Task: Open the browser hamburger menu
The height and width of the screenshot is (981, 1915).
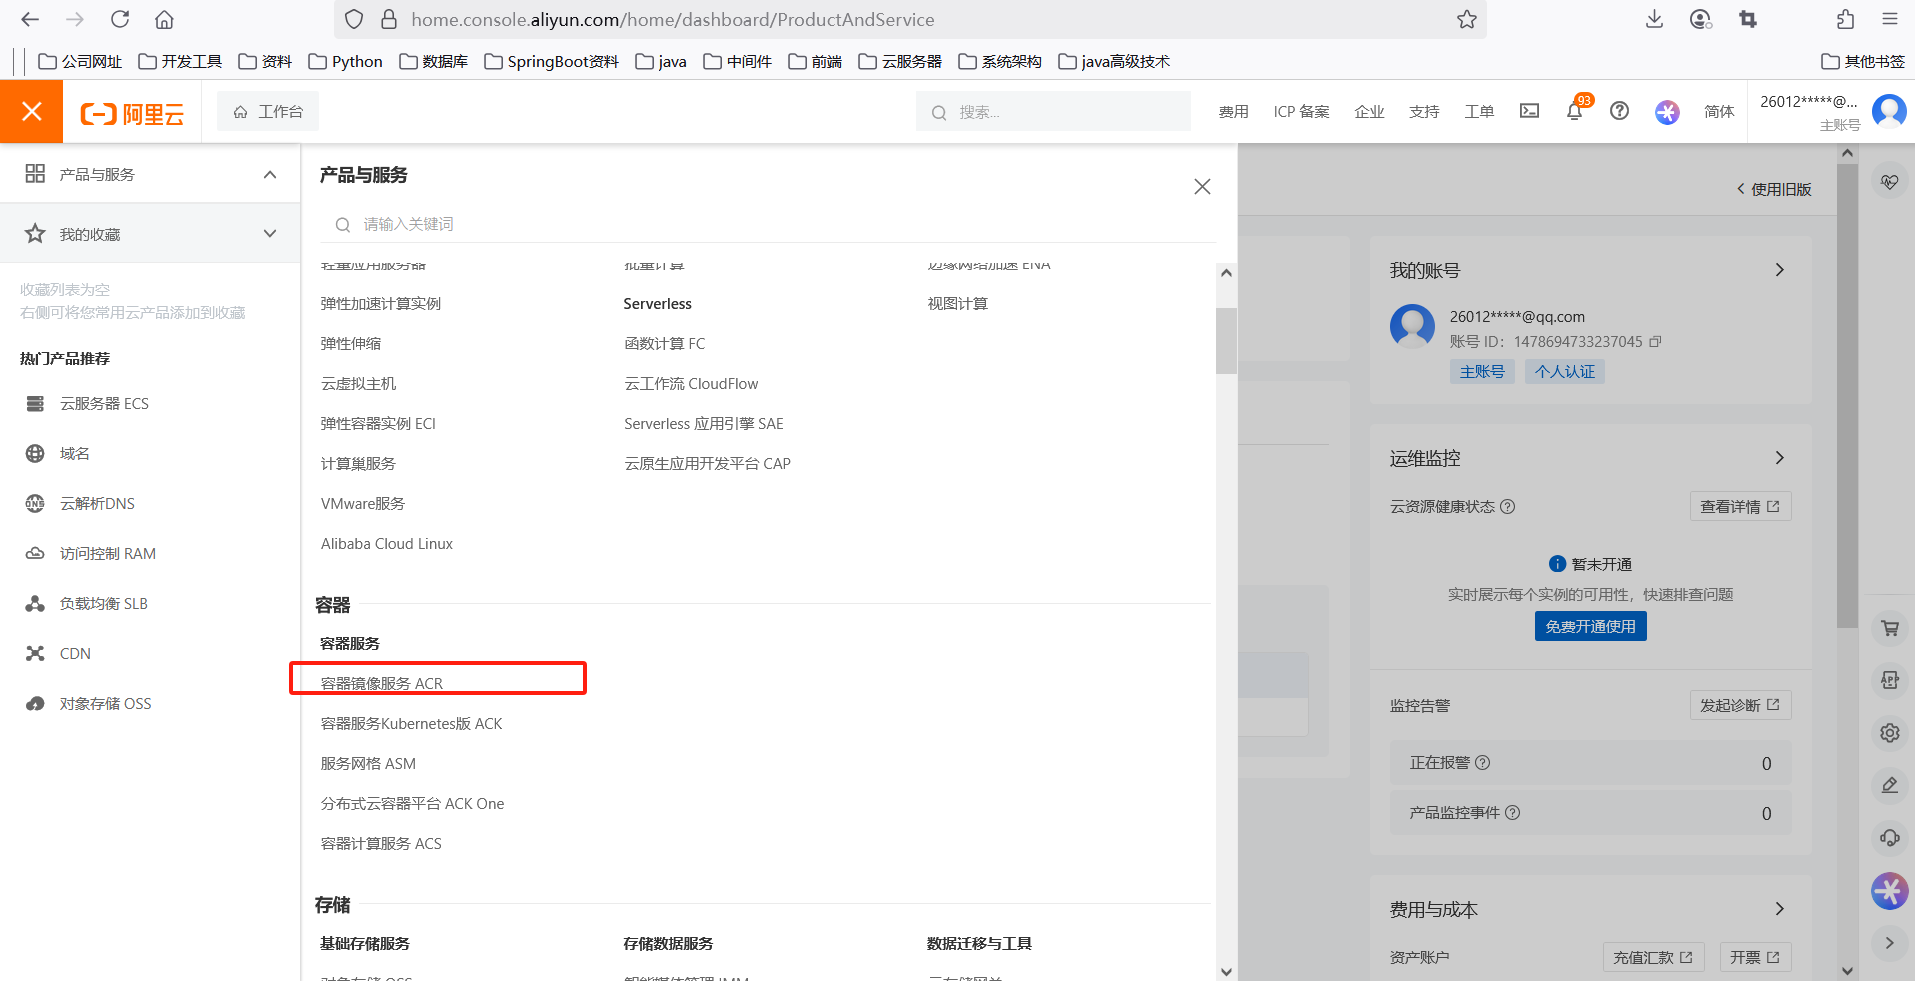Action: [1889, 19]
